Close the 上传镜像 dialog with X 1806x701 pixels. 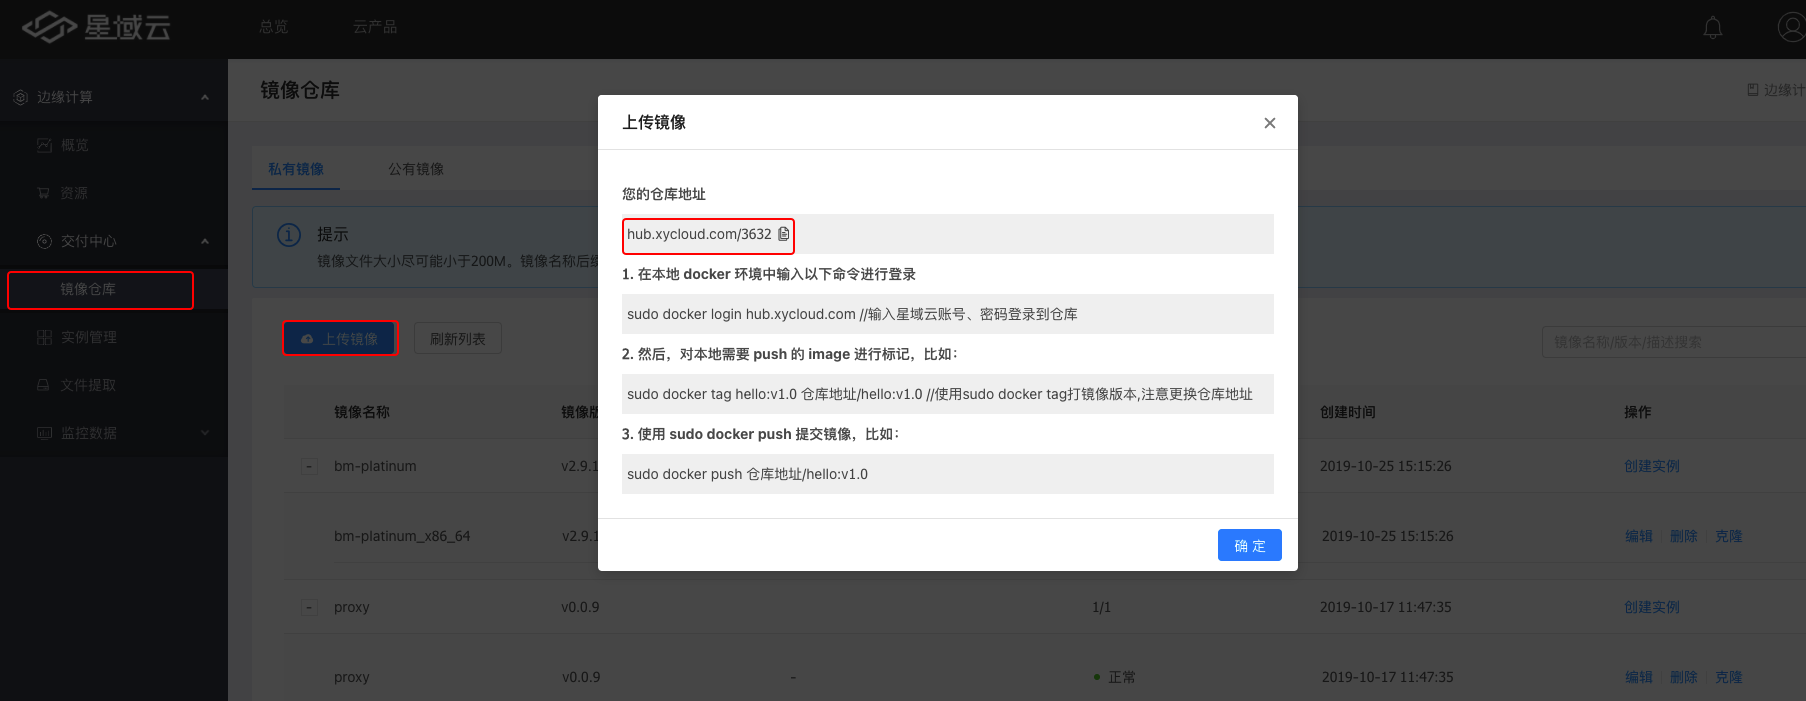click(1269, 123)
